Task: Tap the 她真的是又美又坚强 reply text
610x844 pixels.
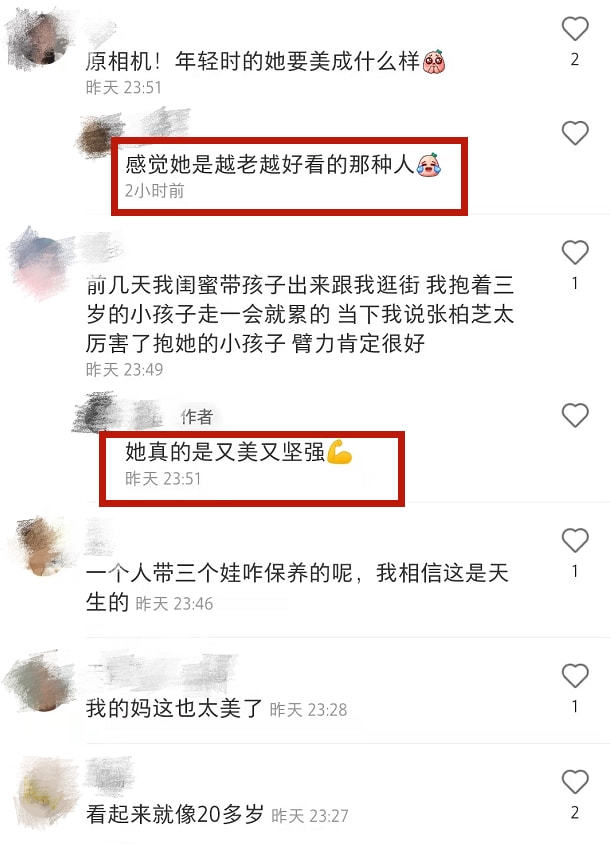Action: (239, 452)
